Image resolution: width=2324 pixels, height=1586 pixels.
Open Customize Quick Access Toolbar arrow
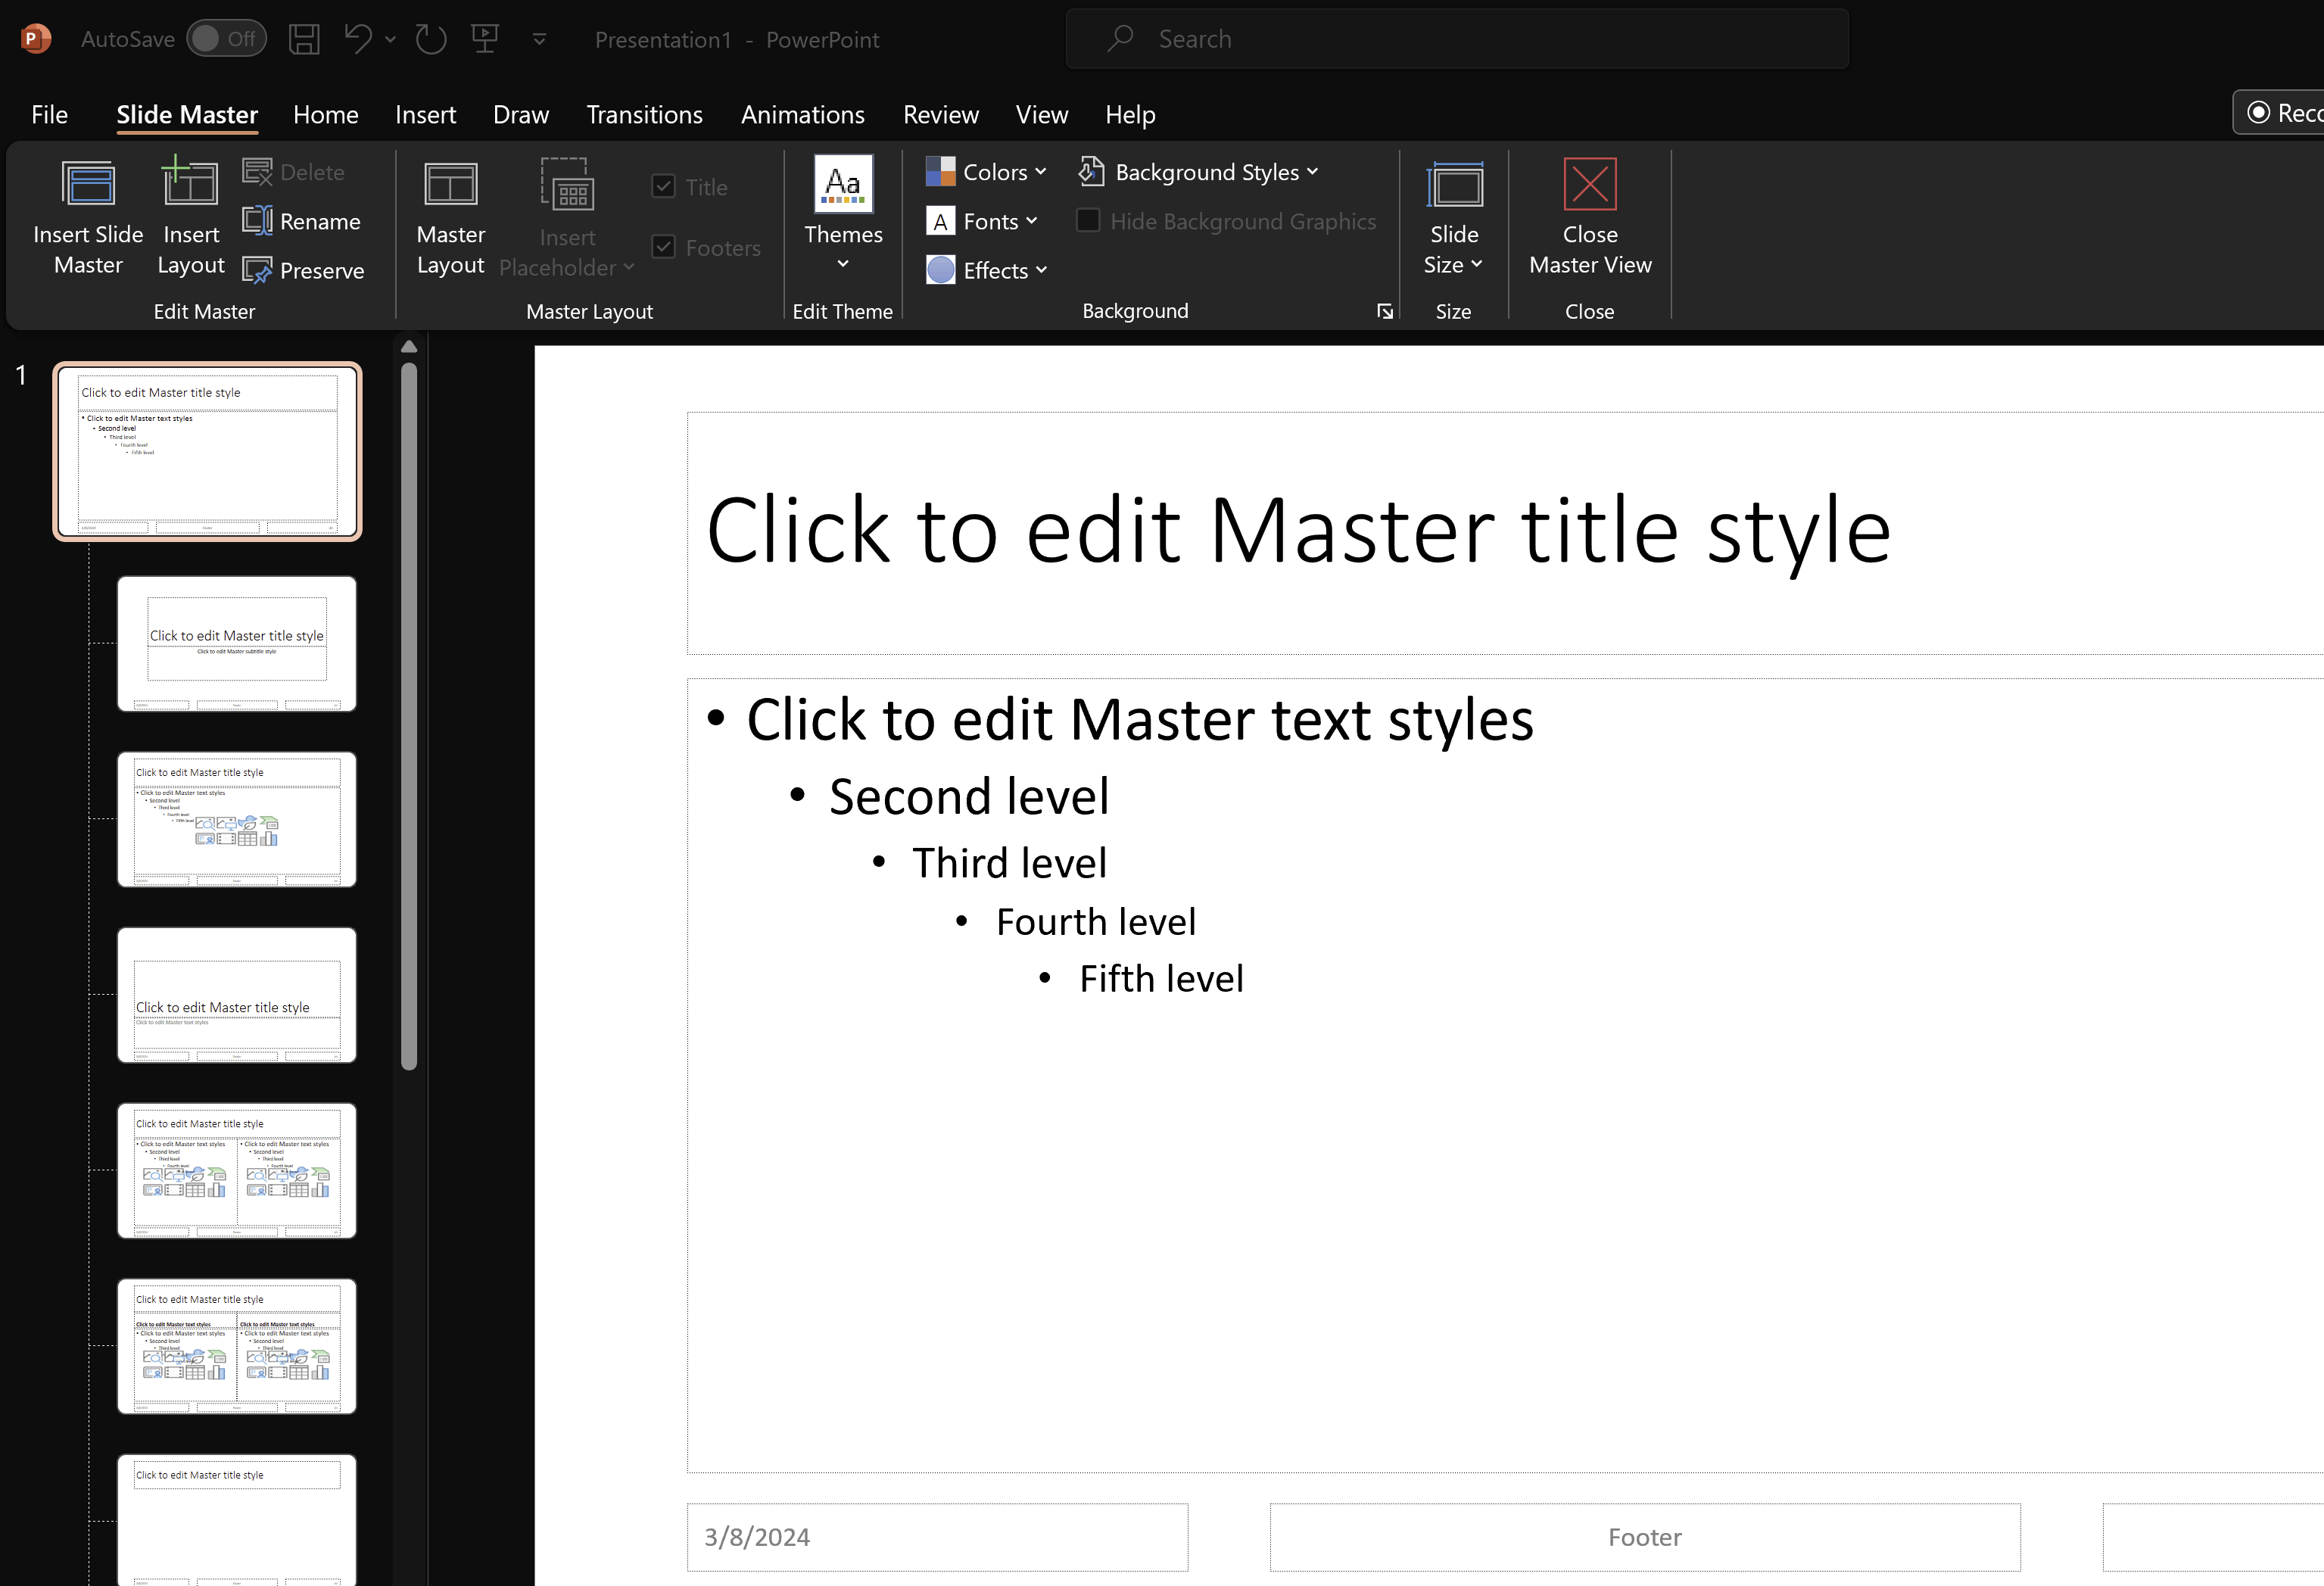click(539, 39)
